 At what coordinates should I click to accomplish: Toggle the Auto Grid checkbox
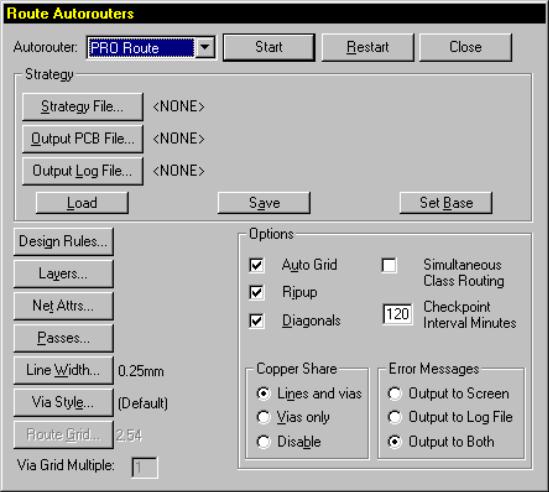[257, 265]
